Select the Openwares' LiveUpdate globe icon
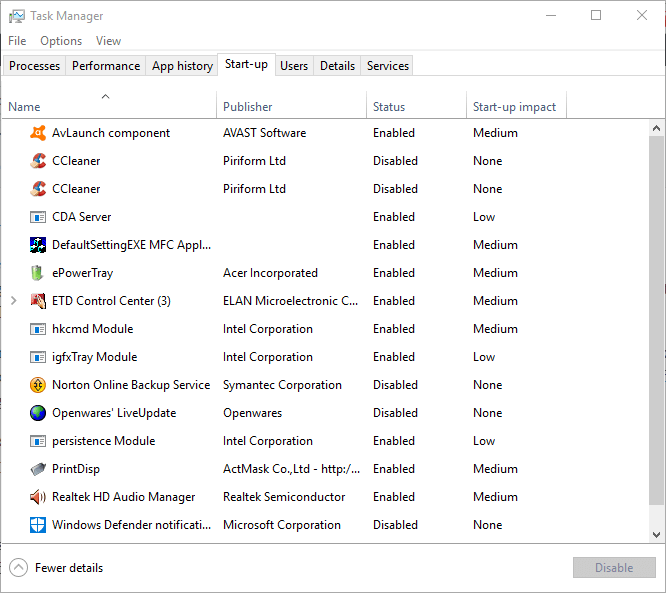The width and height of the screenshot is (666, 593). [38, 413]
